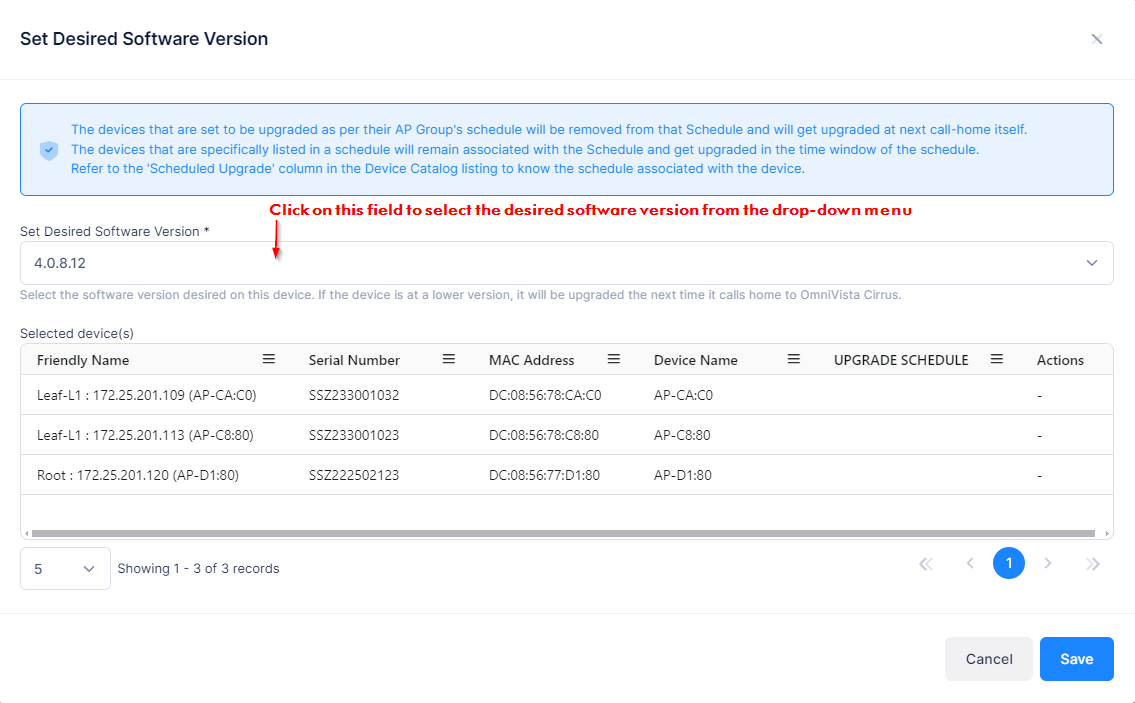
Task: Close the Set Desired Software Version dialog
Action: tap(1097, 39)
